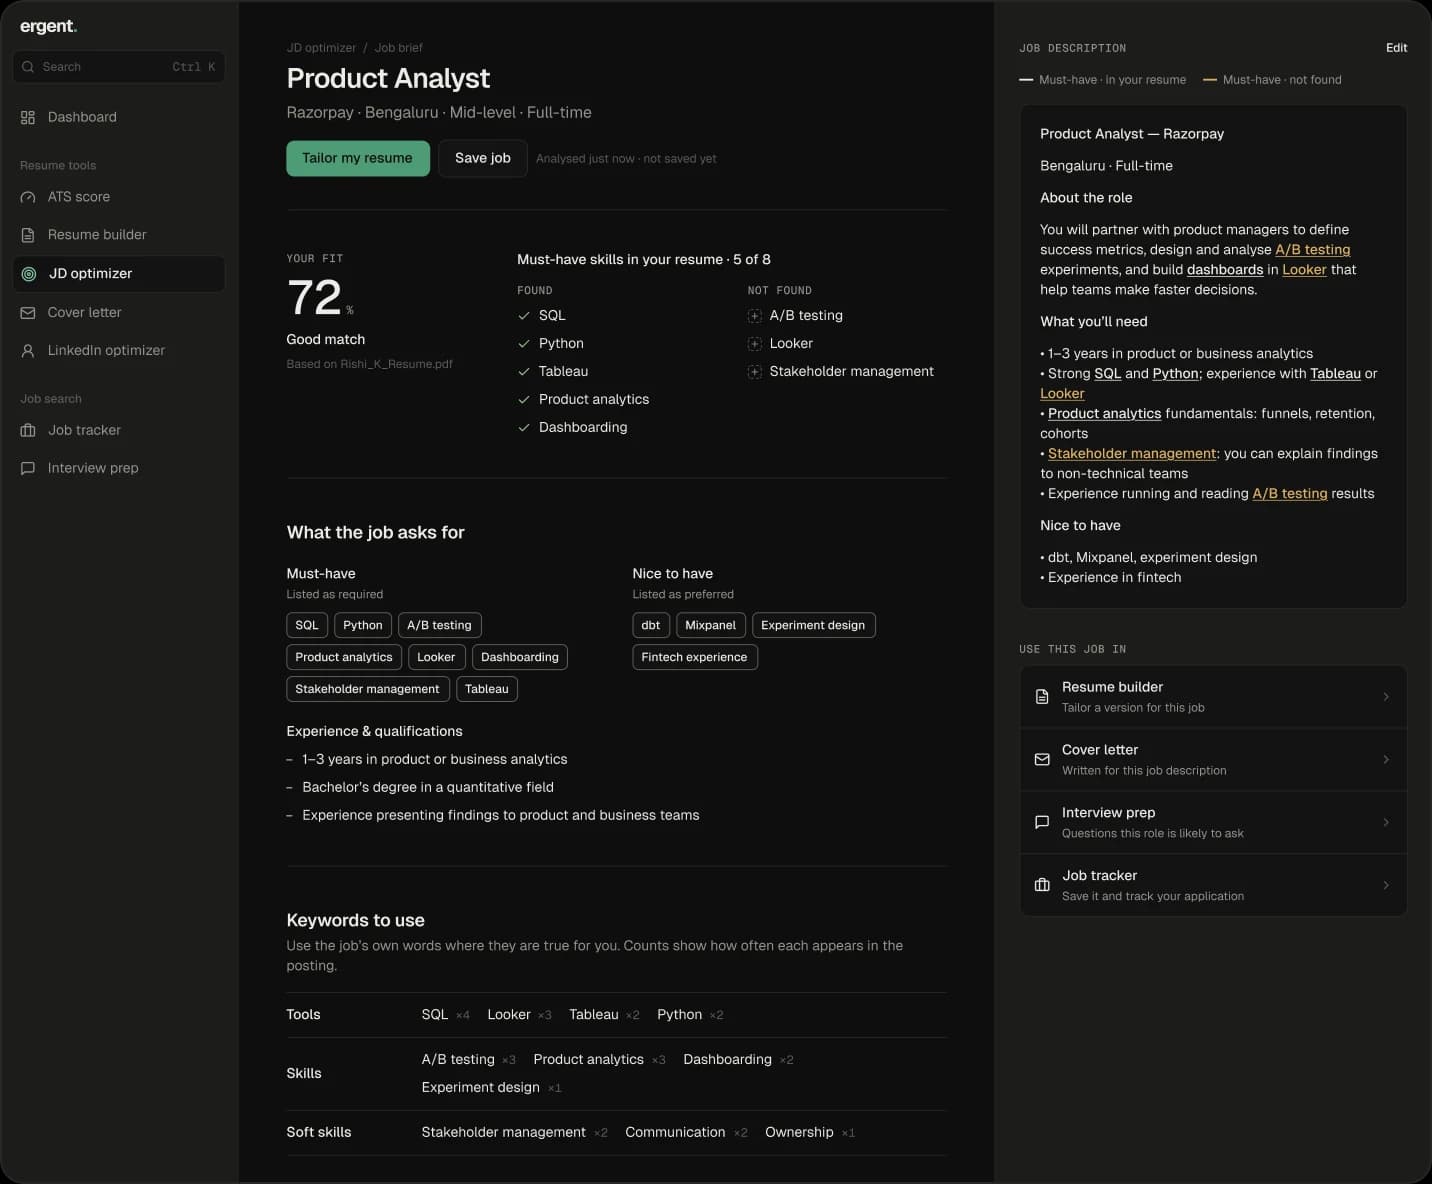Screen dimensions: 1432x1184
Task: Click the JD optimizer target icon
Action: (29, 274)
